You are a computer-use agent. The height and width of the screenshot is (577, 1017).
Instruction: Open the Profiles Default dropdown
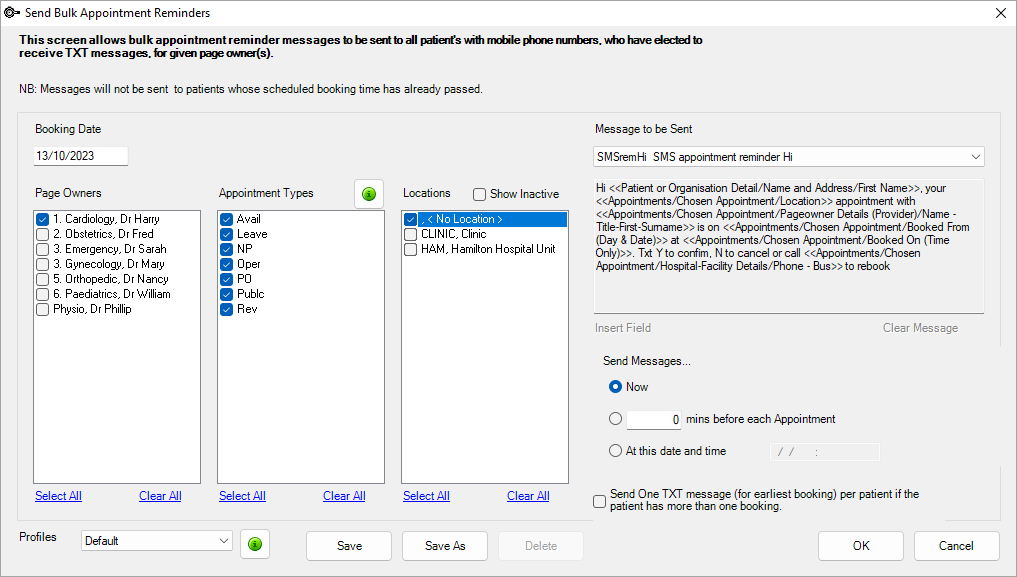coord(156,541)
